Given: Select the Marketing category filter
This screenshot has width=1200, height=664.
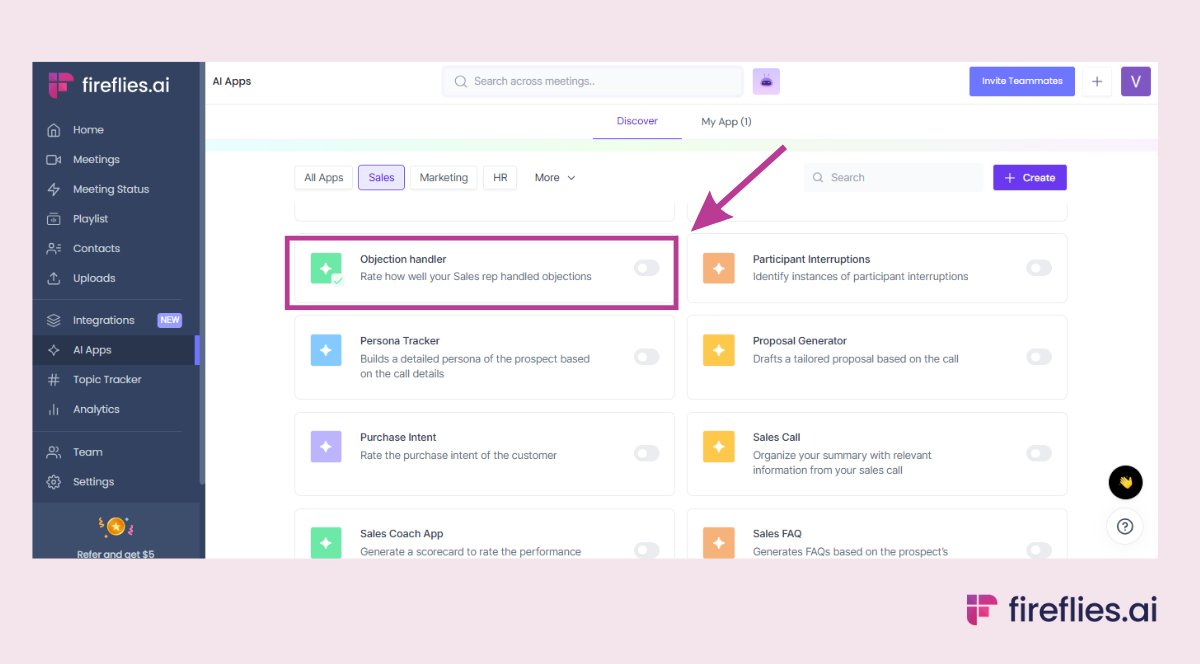Looking at the screenshot, I should (x=443, y=178).
